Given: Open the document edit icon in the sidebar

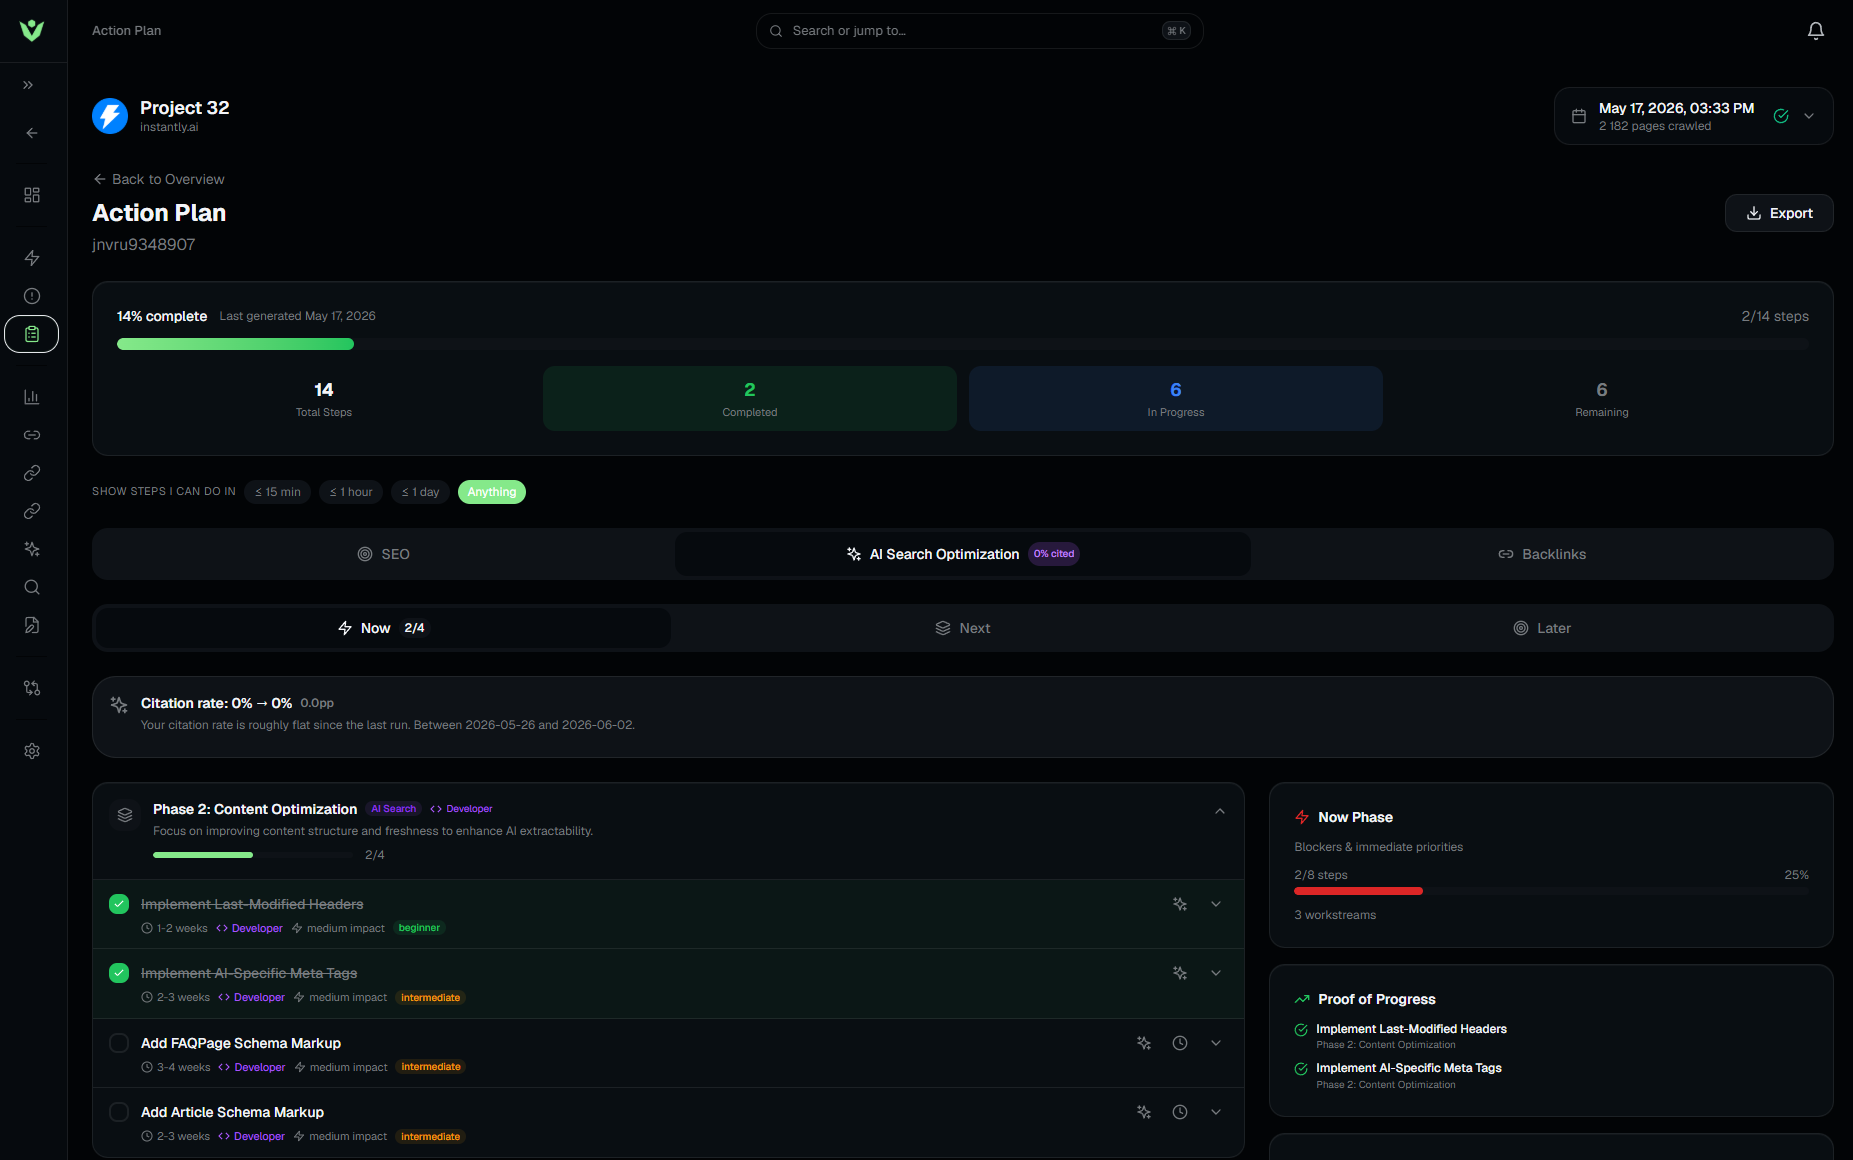Looking at the screenshot, I should point(32,625).
